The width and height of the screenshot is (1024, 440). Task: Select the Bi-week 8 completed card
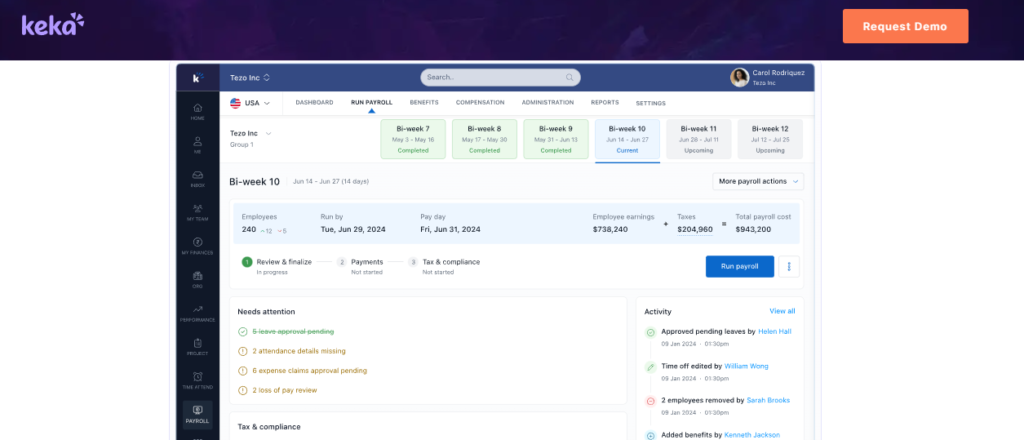tap(485, 139)
